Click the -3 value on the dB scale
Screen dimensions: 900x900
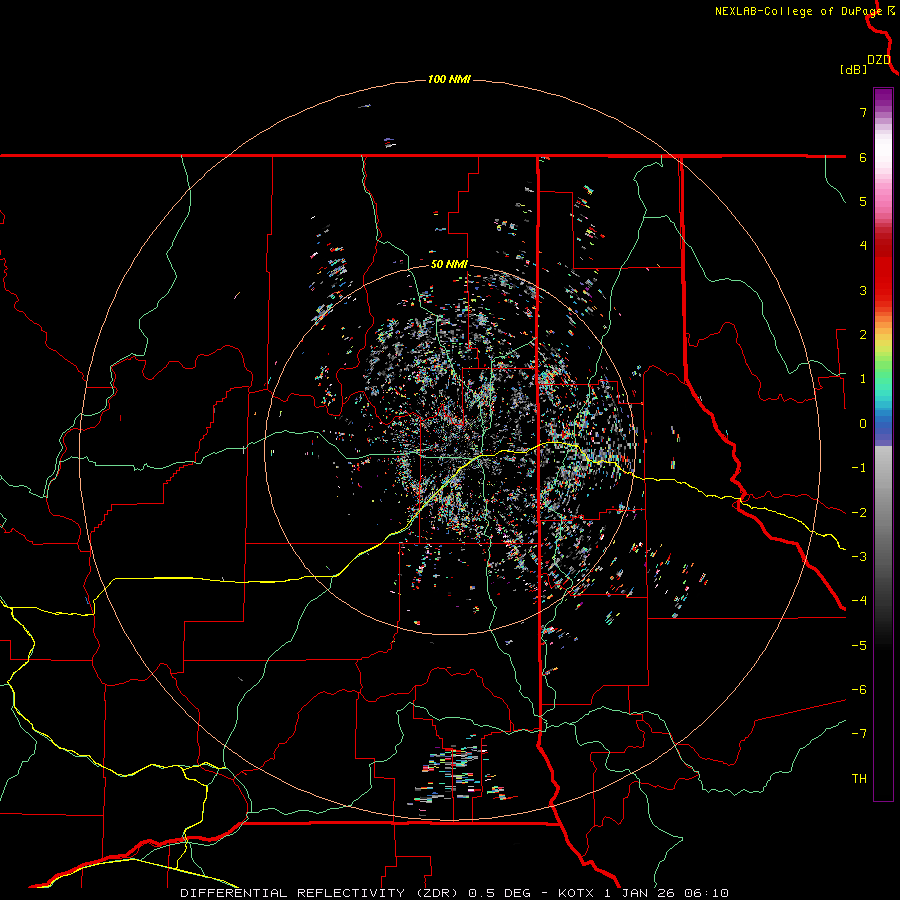pos(859,557)
